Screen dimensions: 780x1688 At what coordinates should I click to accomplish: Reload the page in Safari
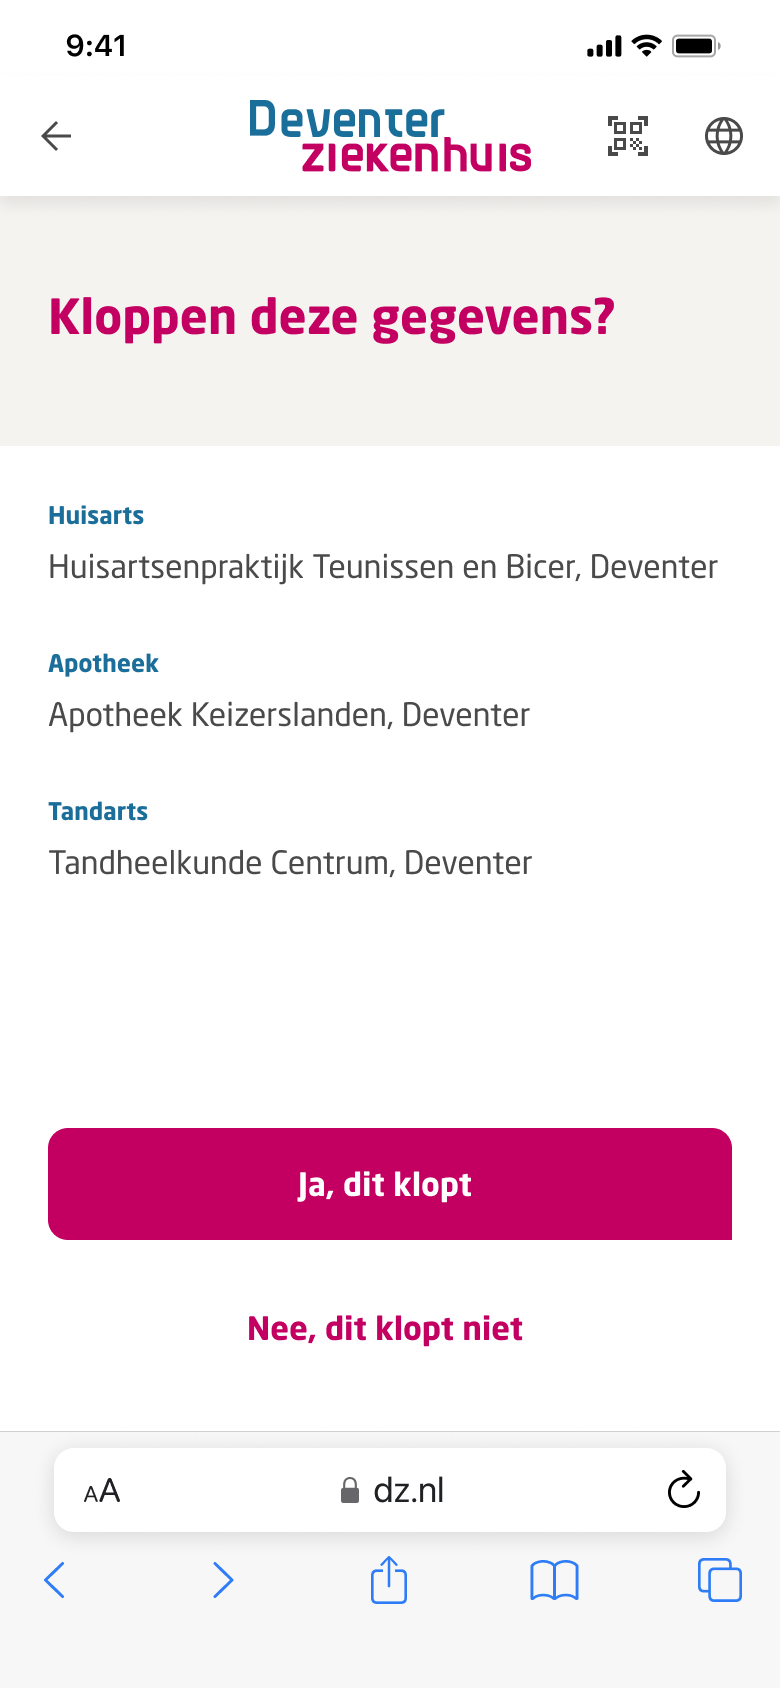coord(683,1490)
